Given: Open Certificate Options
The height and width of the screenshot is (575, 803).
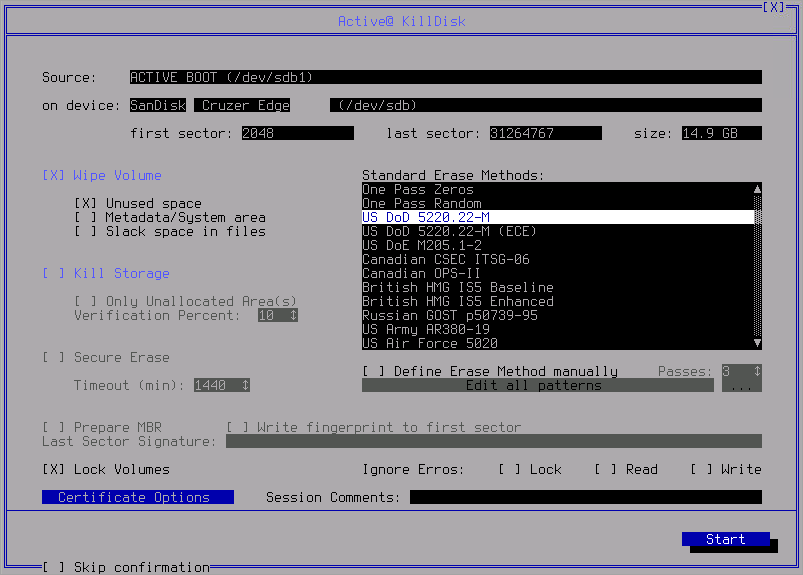Looking at the screenshot, I should [138, 497].
